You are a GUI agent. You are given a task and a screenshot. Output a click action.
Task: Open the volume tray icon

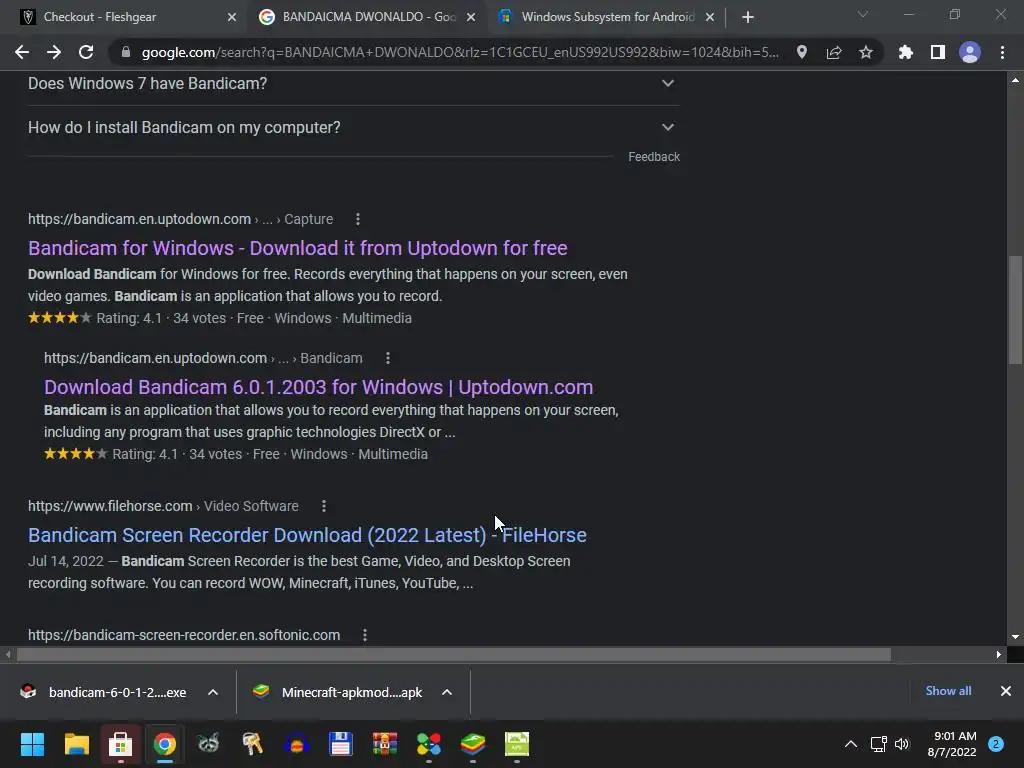click(902, 744)
